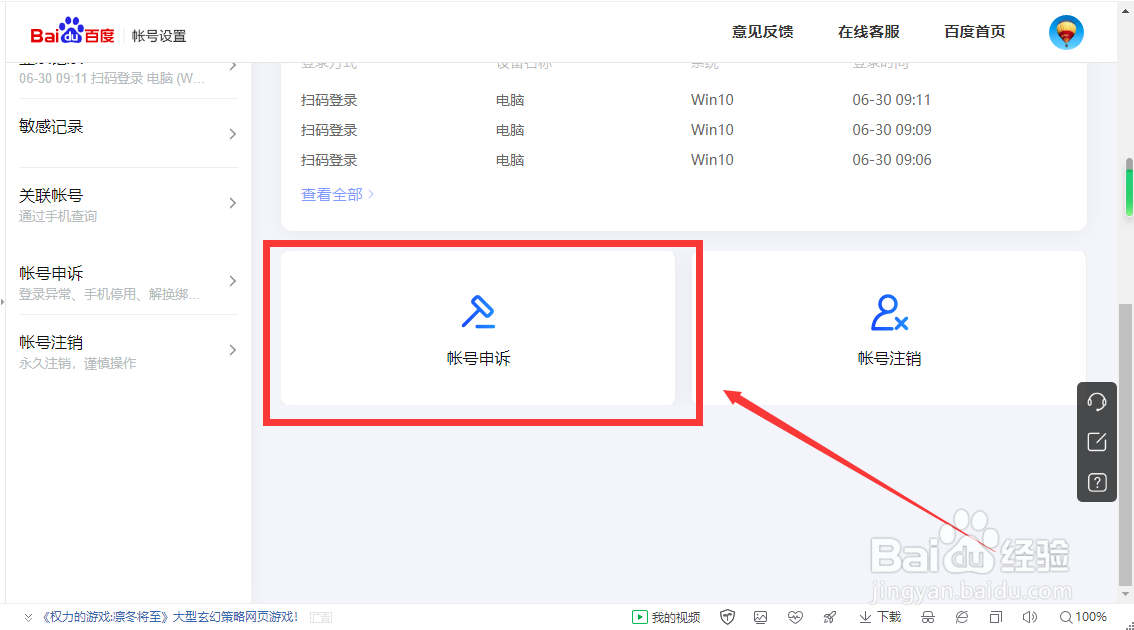The height and width of the screenshot is (630, 1134).
Task: Expand the 帐号注销 sidebar entry
Action: [127, 342]
